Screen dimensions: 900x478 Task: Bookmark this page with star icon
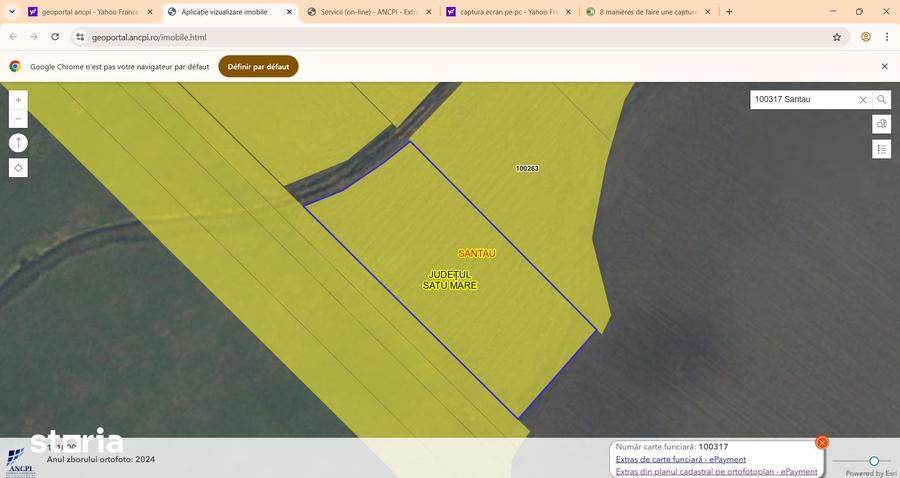coord(837,37)
